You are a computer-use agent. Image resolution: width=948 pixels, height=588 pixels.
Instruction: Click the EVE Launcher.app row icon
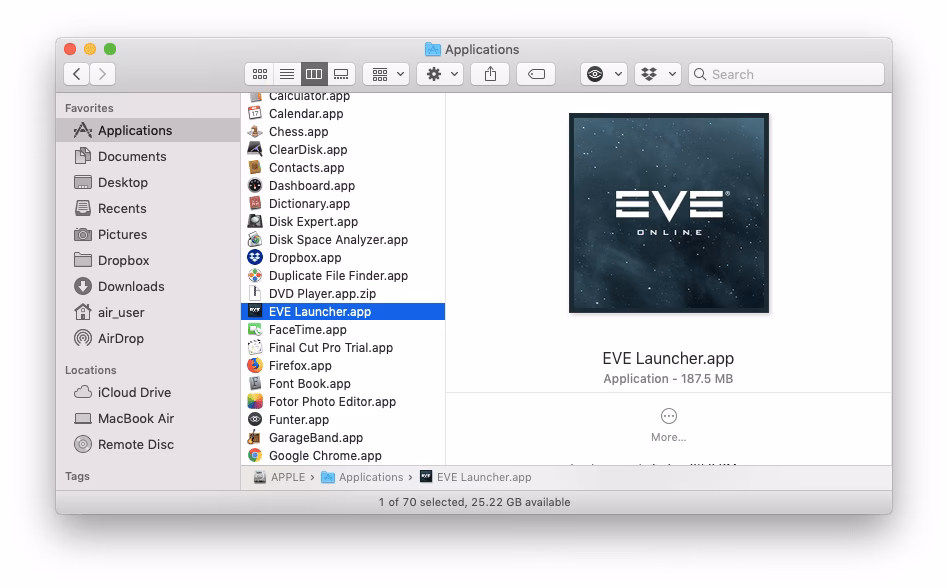pyautogui.click(x=255, y=311)
